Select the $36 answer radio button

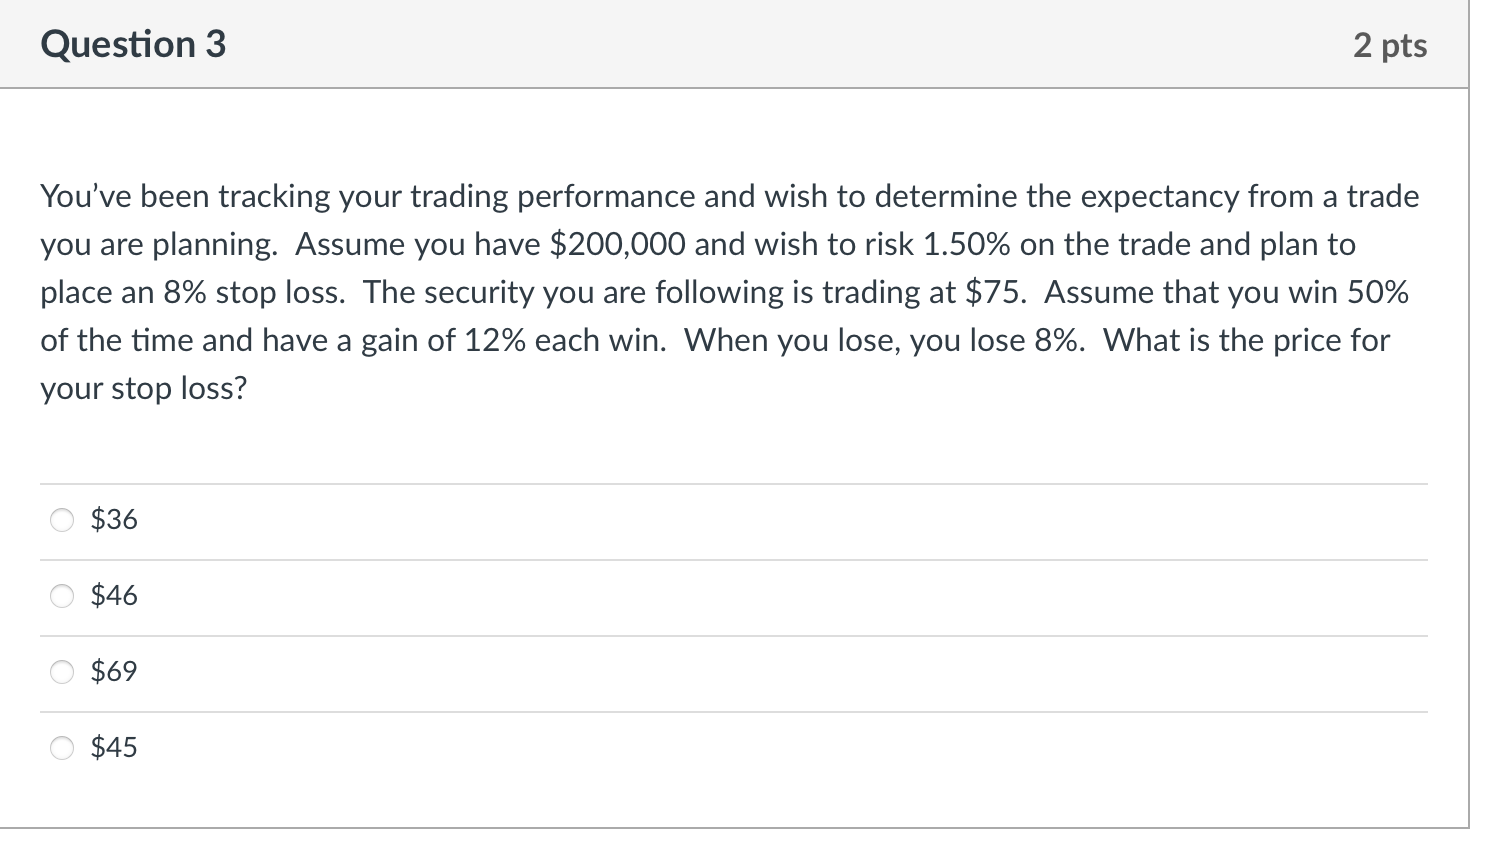[62, 519]
